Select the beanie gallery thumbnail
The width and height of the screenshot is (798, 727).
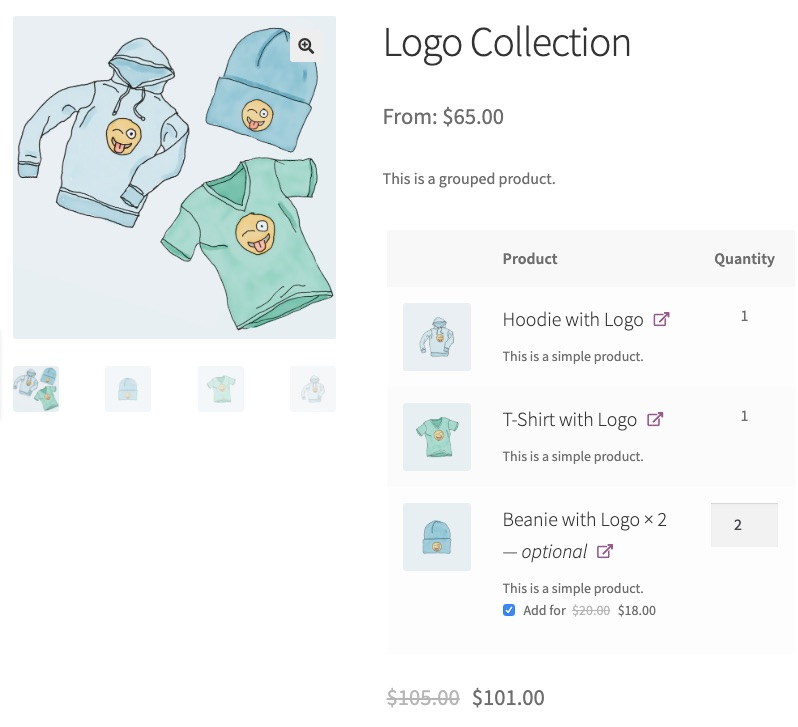point(128,389)
